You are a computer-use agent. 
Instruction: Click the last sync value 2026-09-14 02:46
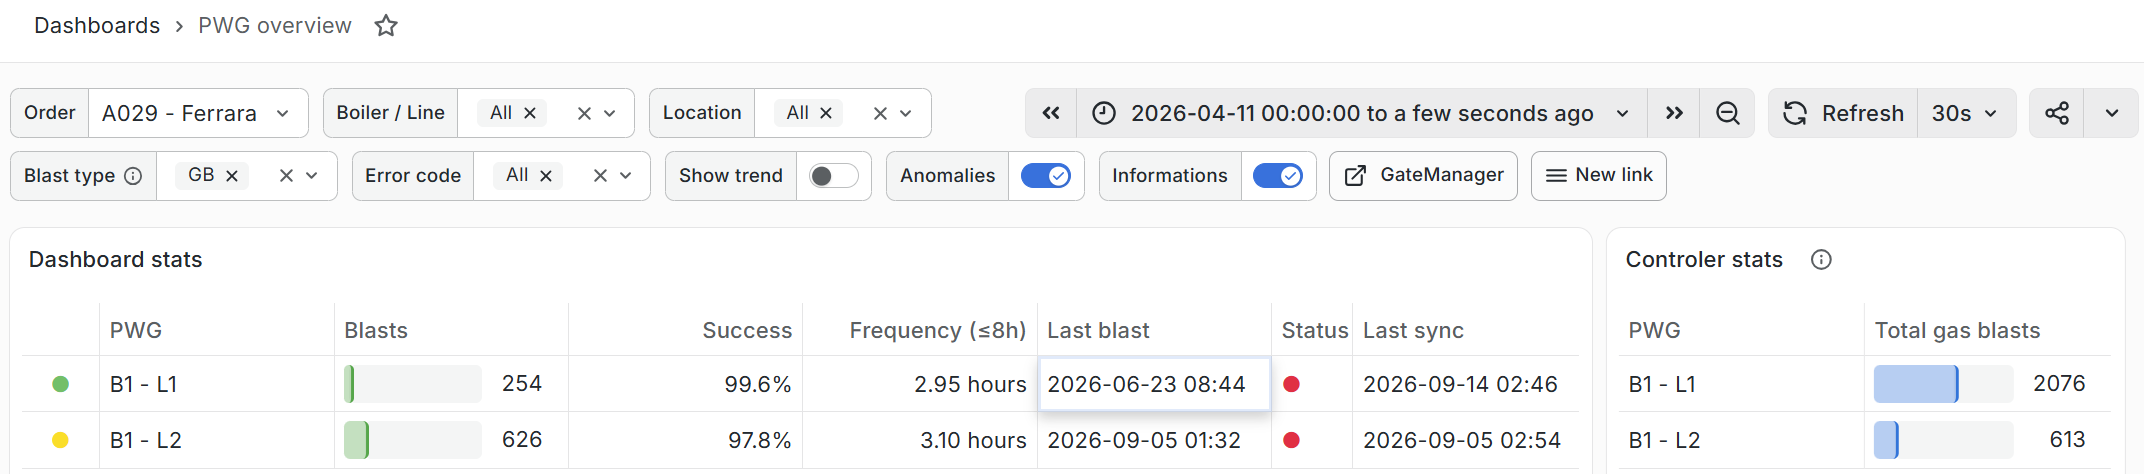(1460, 384)
